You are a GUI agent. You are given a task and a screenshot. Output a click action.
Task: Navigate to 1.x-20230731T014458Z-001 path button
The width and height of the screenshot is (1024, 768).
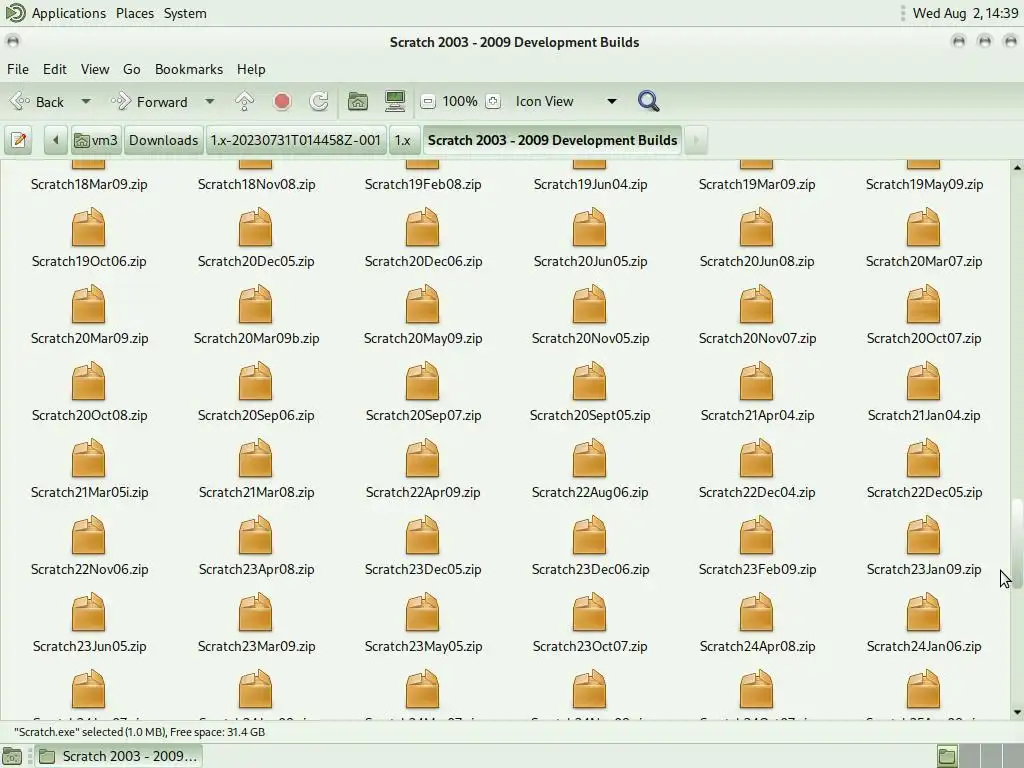click(x=295, y=140)
